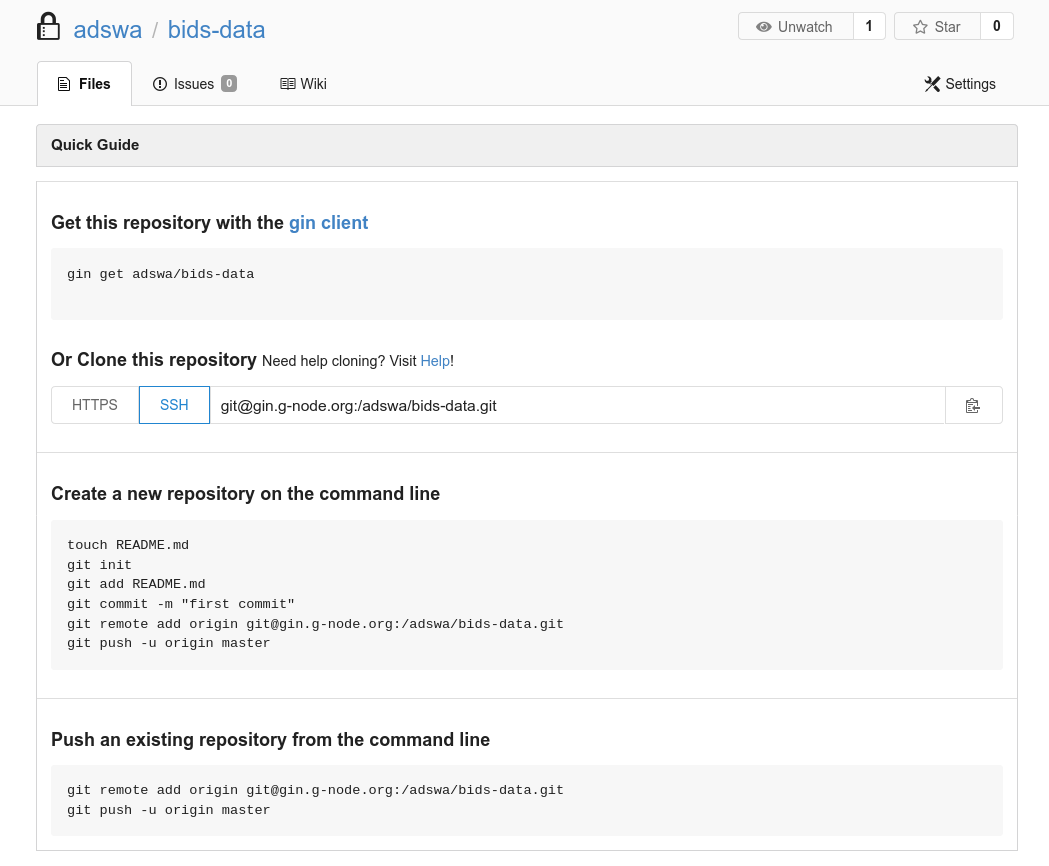This screenshot has width=1049, height=866.
Task: Select SSH clone protocol
Action: pyautogui.click(x=174, y=405)
